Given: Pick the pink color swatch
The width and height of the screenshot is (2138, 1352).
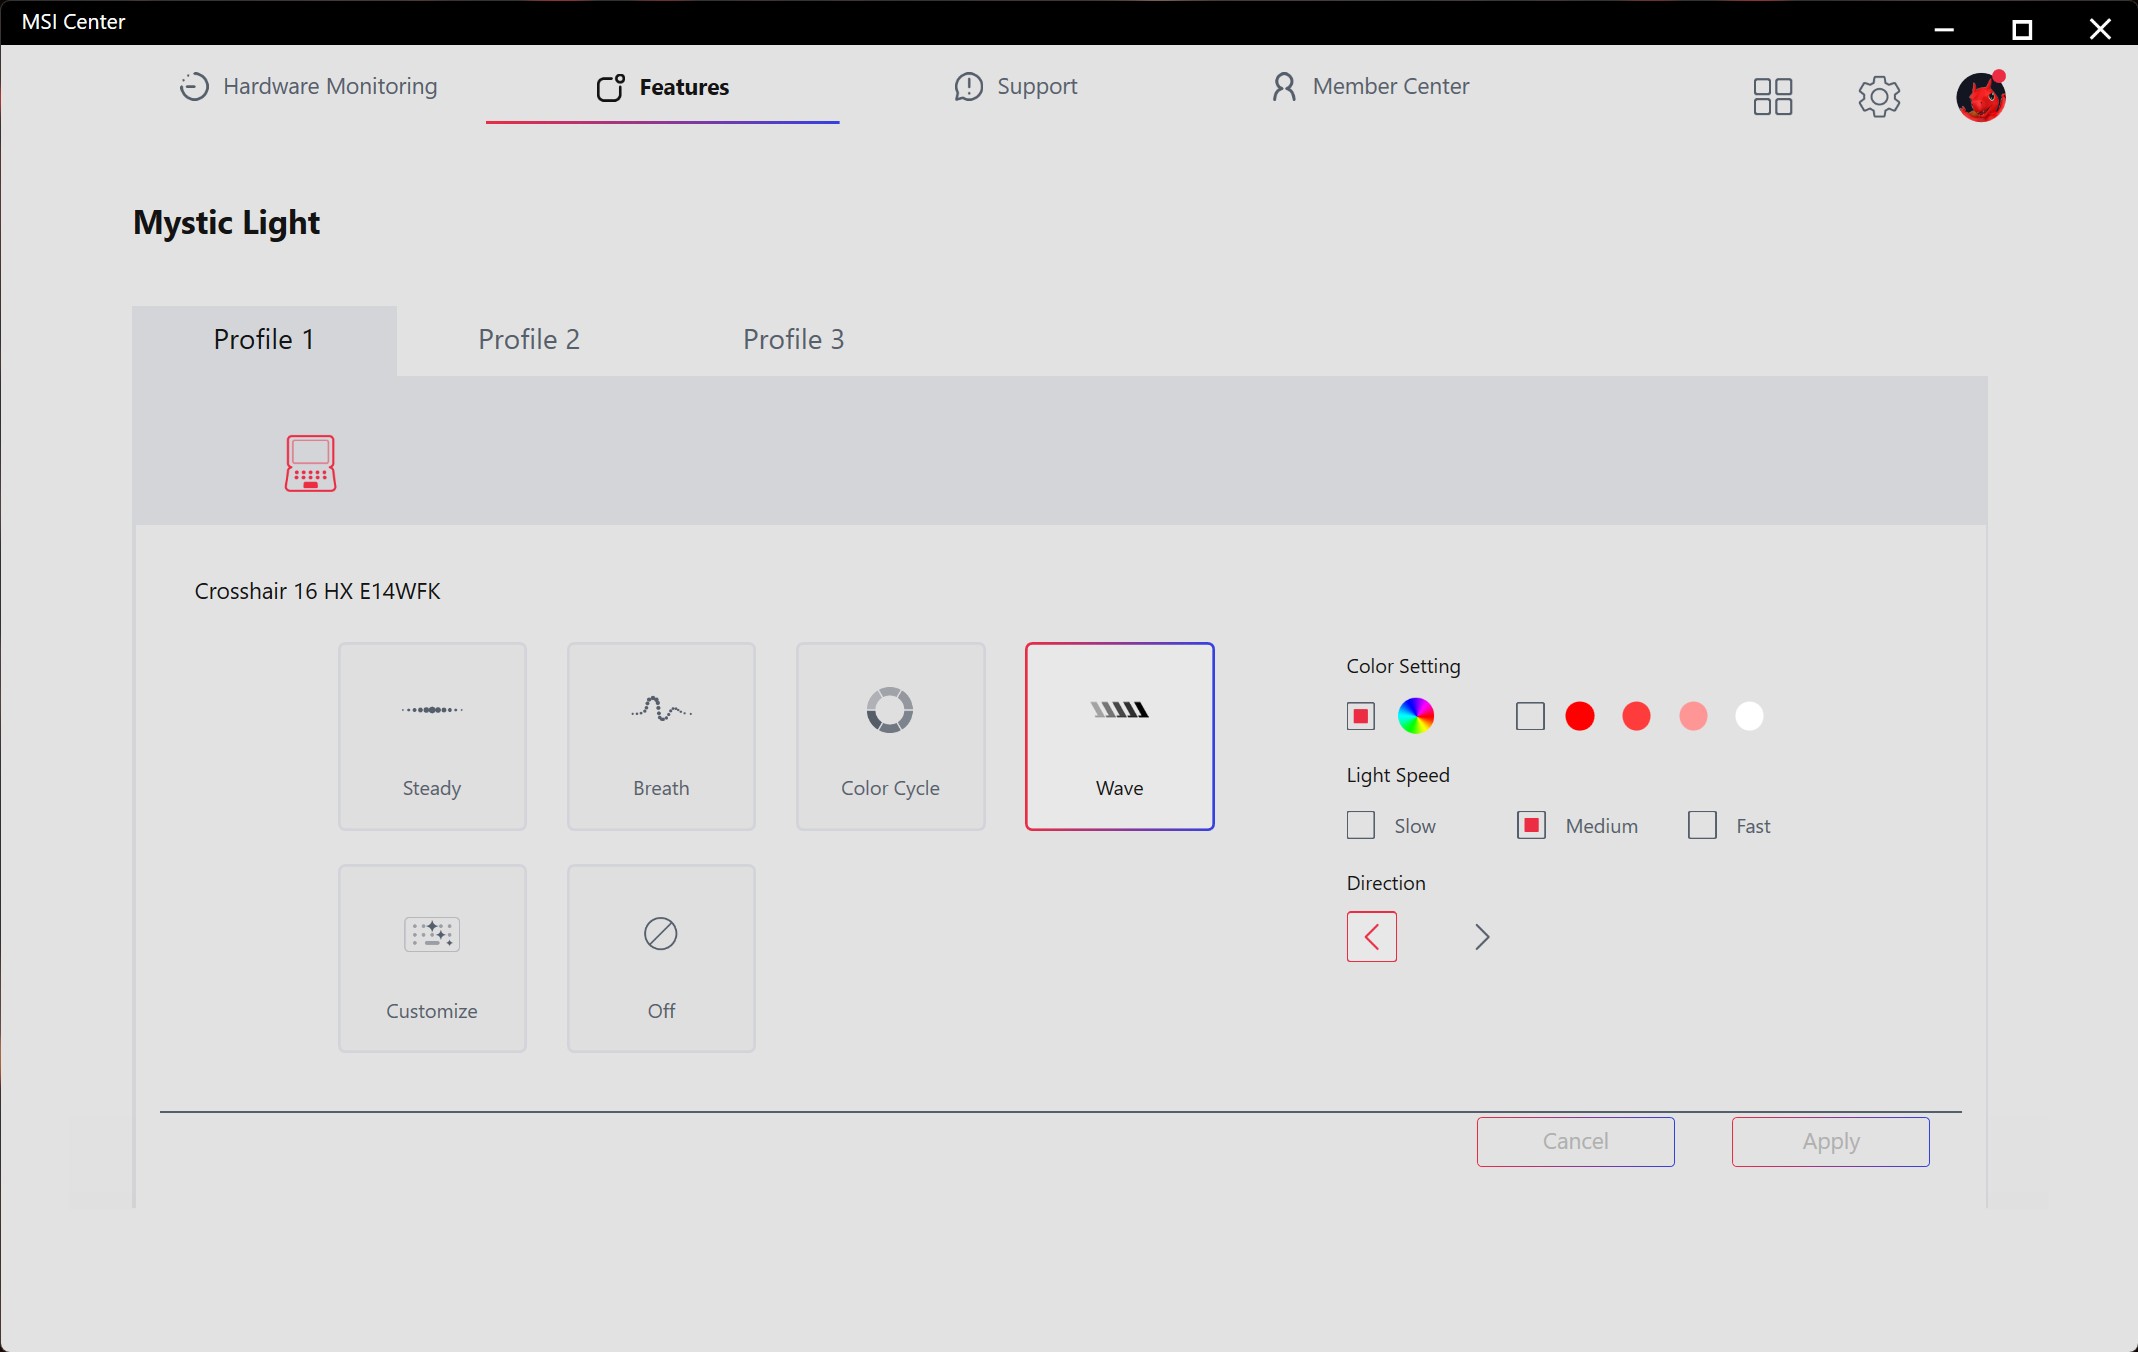Looking at the screenshot, I should tap(1693, 716).
